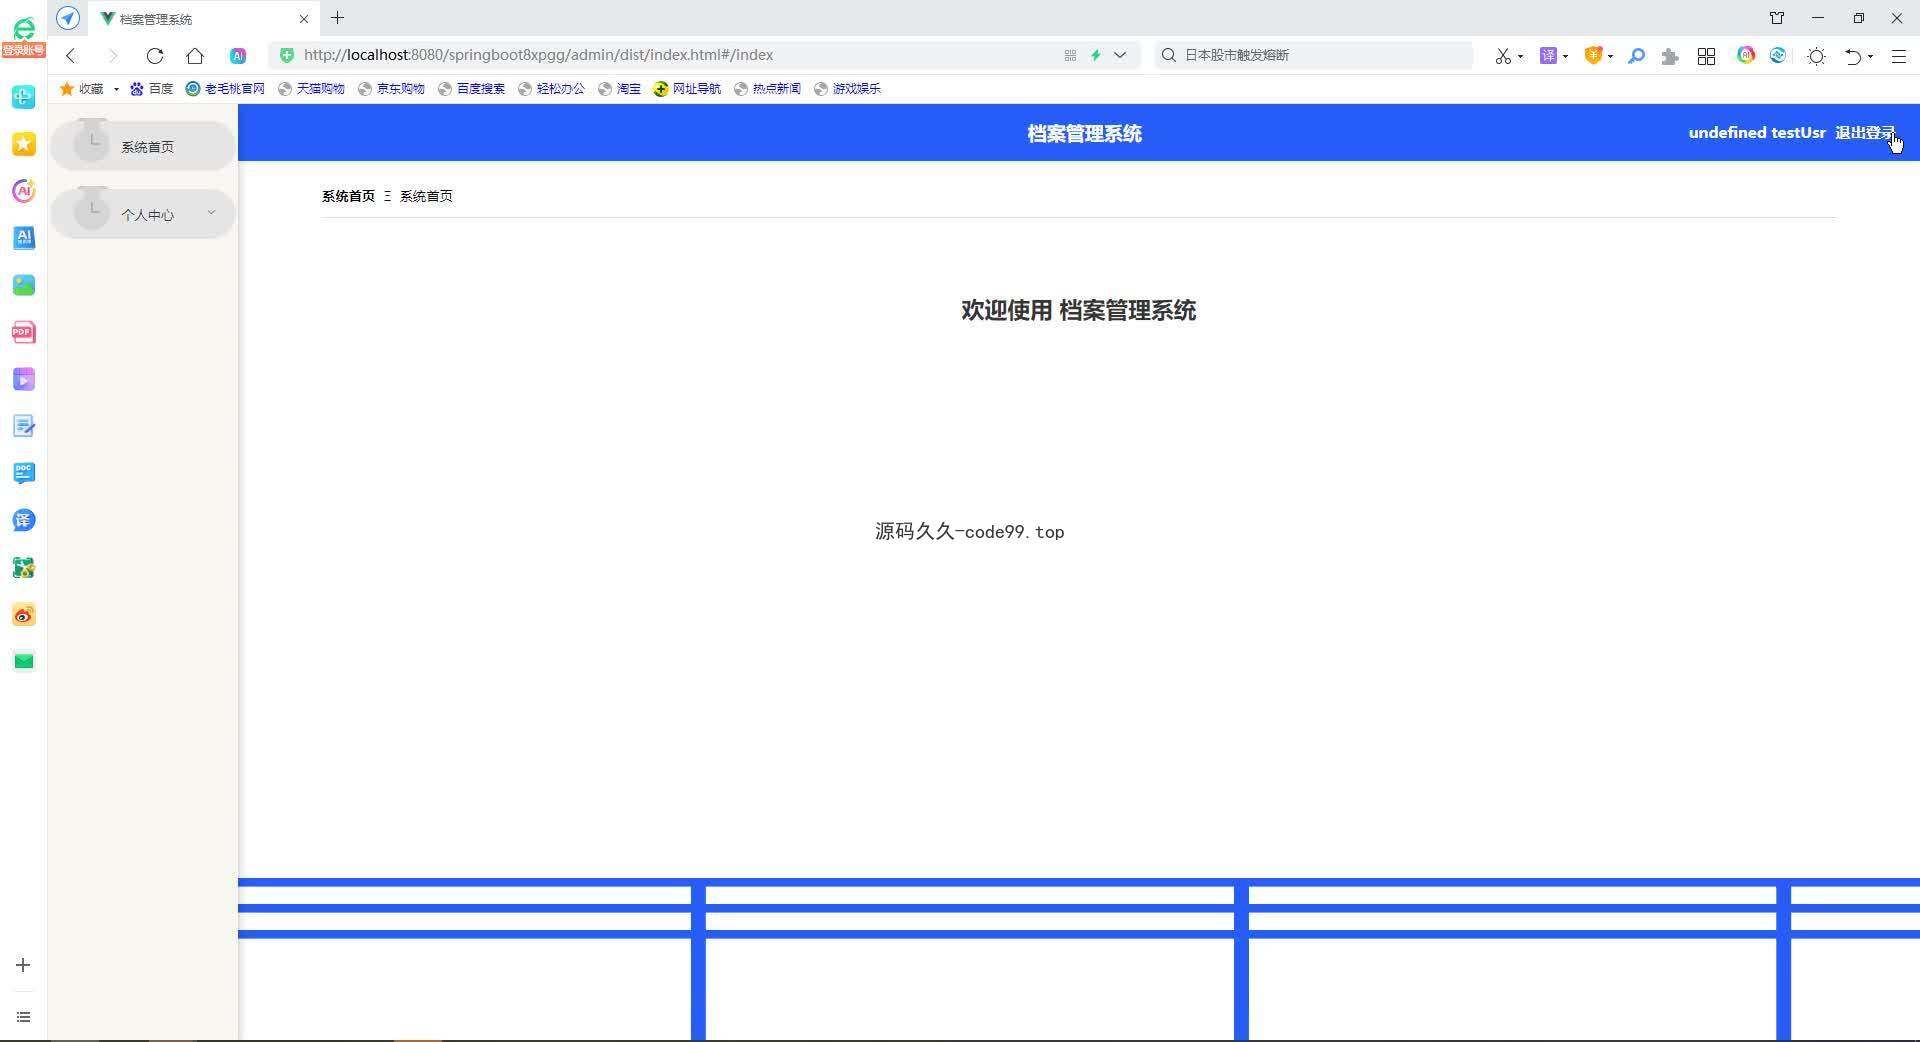Click the scissors screenshot tool icon
The height and width of the screenshot is (1042, 1920).
pyautogui.click(x=1503, y=56)
